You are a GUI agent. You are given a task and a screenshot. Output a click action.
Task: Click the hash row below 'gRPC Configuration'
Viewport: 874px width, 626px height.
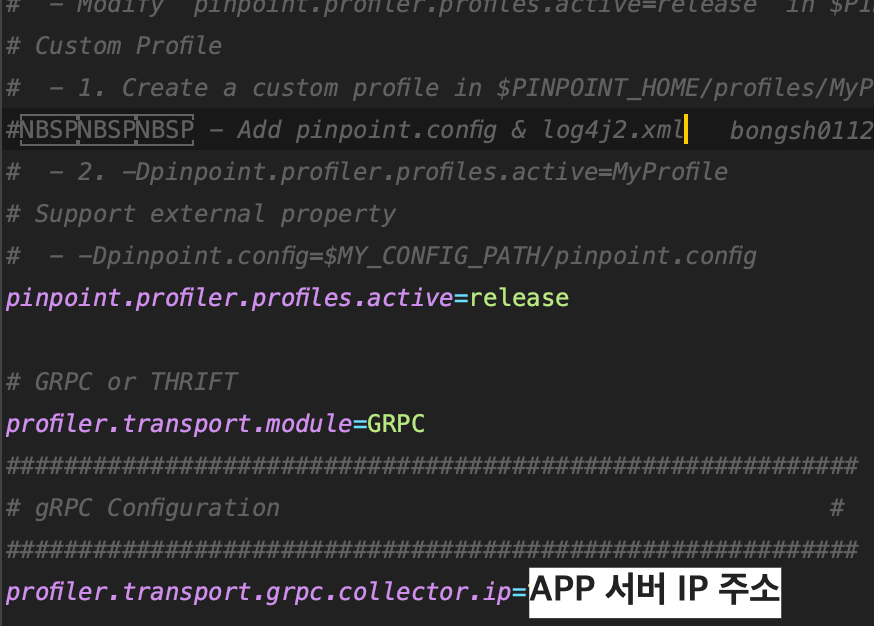[x=432, y=550]
